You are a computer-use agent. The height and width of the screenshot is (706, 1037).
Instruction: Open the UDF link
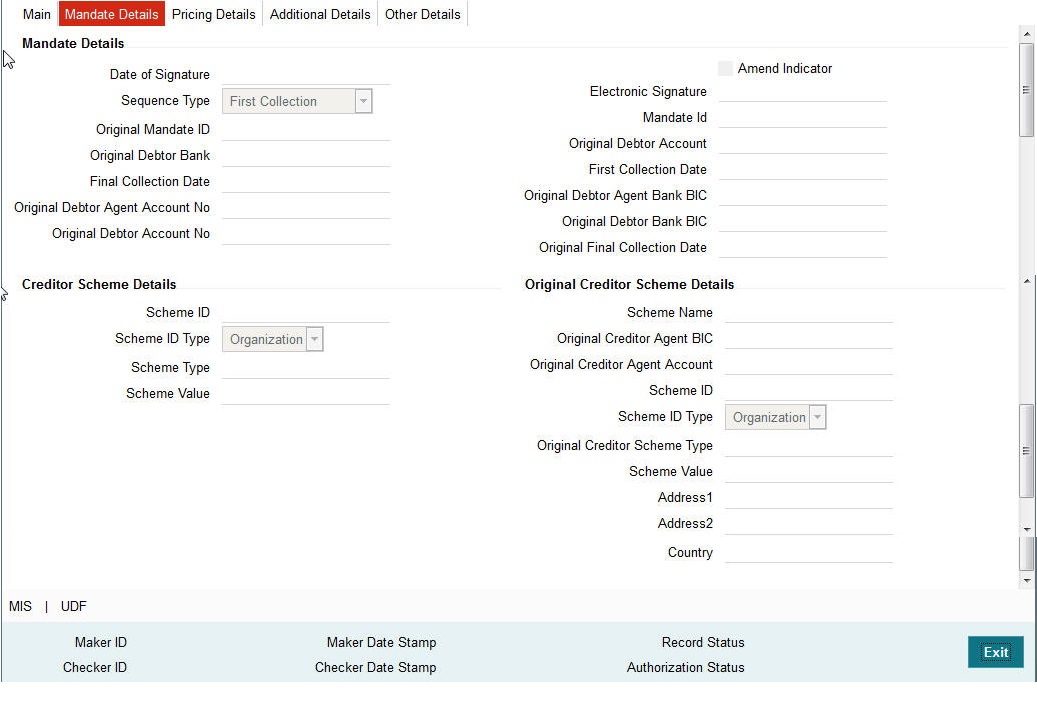73,606
